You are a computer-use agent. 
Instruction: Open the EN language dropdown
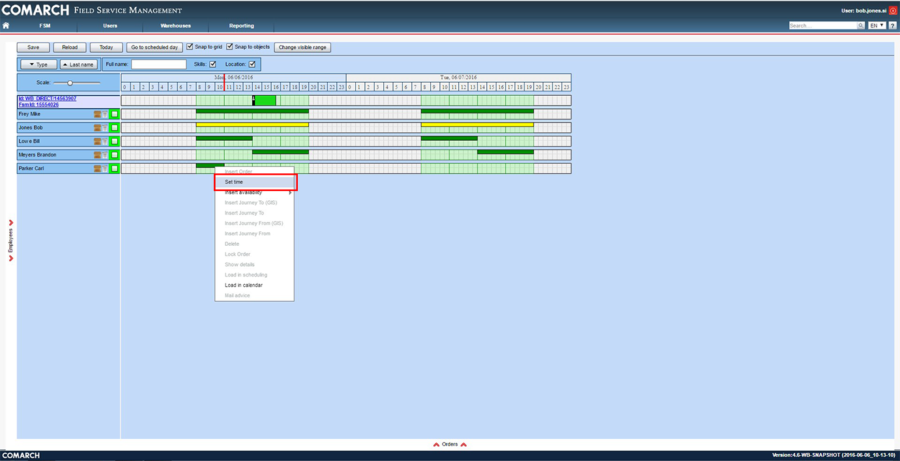click(x=877, y=26)
